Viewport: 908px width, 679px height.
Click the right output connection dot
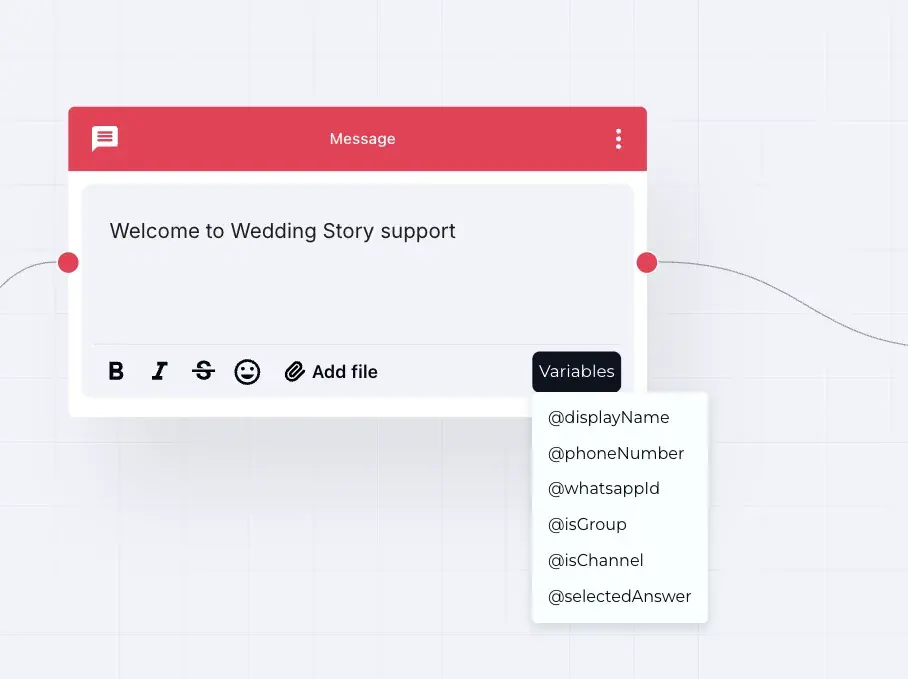pos(646,262)
